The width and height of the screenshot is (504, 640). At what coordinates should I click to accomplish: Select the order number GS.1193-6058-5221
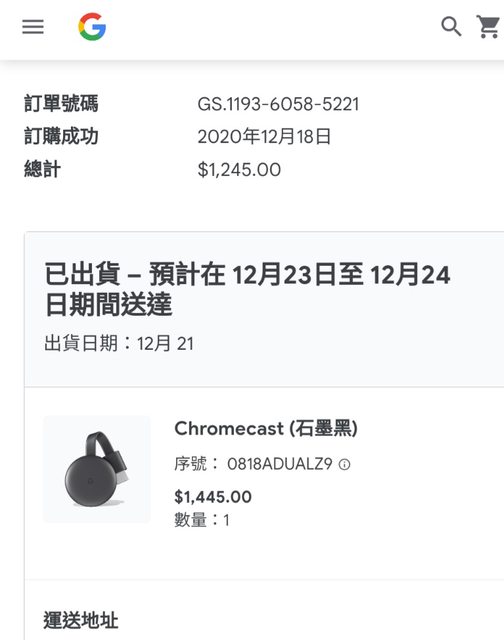[278, 104]
